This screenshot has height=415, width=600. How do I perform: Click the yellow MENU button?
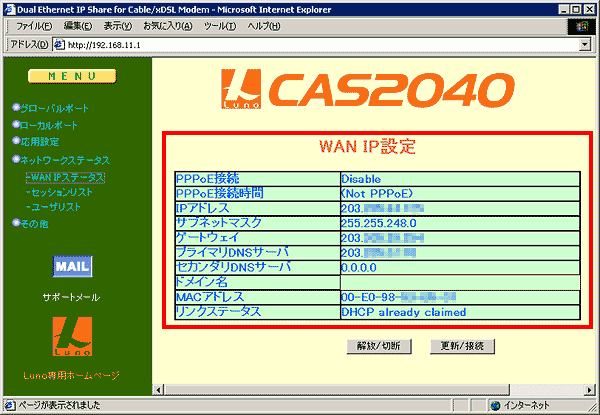pos(72,76)
